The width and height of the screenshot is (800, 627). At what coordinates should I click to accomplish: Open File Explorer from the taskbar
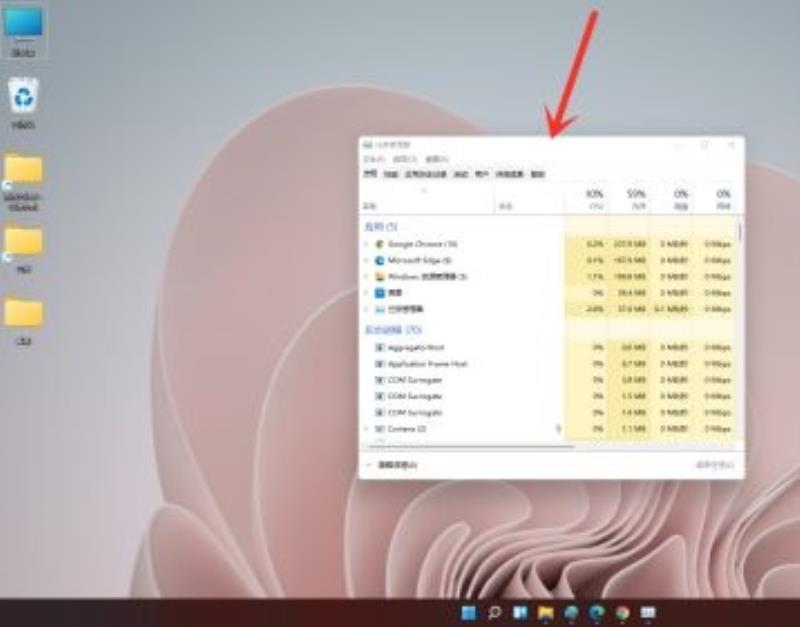point(545,612)
